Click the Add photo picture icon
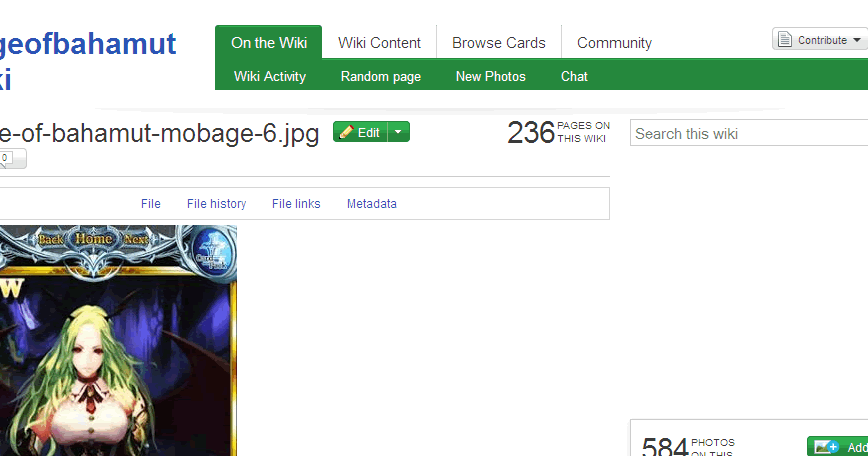Screen dimensions: 868x456 [826, 447]
